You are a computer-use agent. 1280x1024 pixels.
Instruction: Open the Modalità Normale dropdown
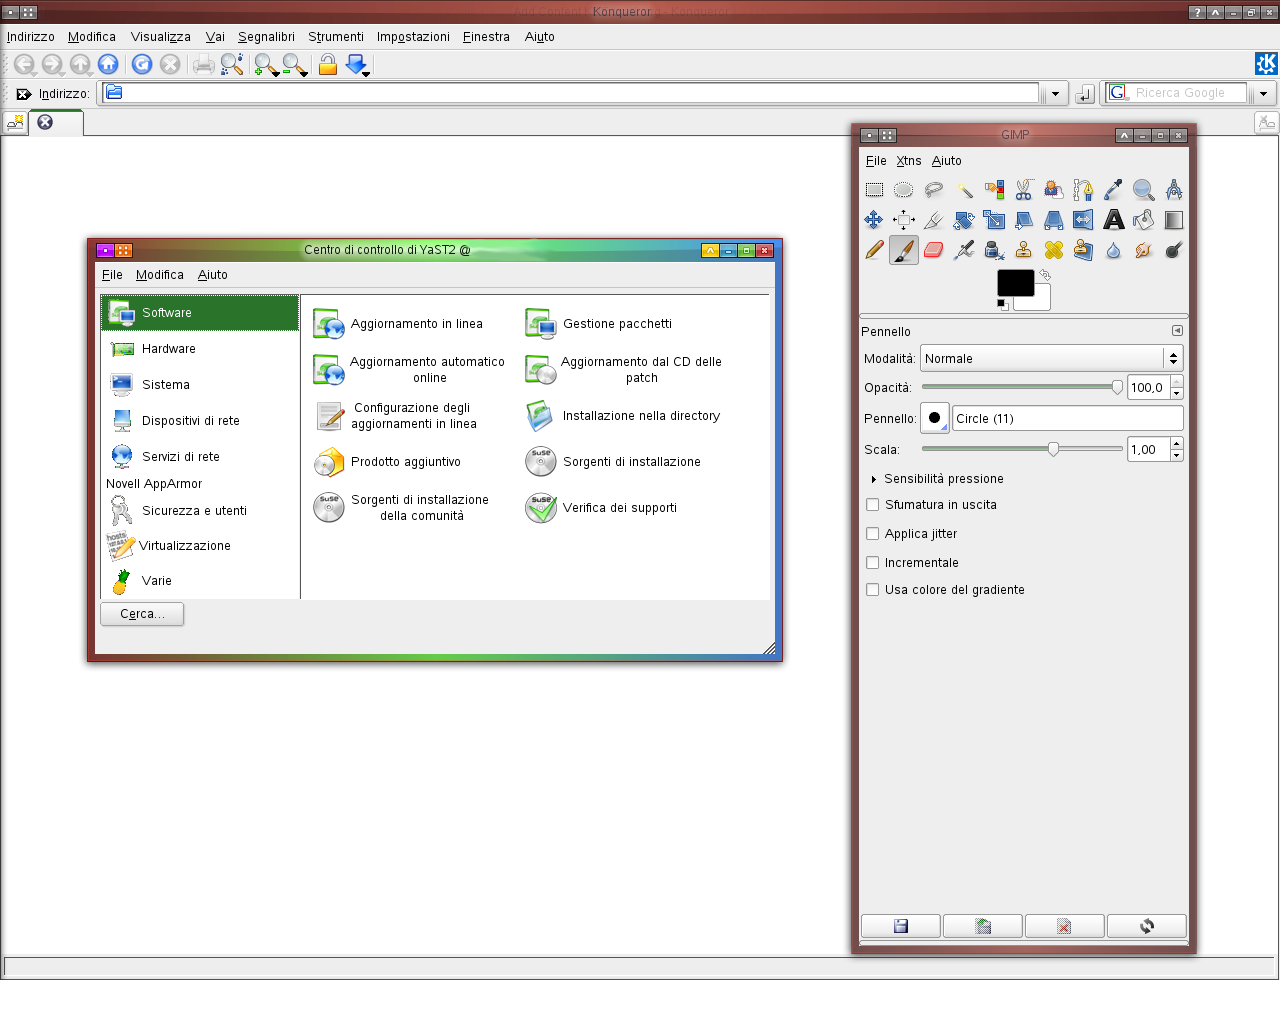pyautogui.click(x=1052, y=358)
